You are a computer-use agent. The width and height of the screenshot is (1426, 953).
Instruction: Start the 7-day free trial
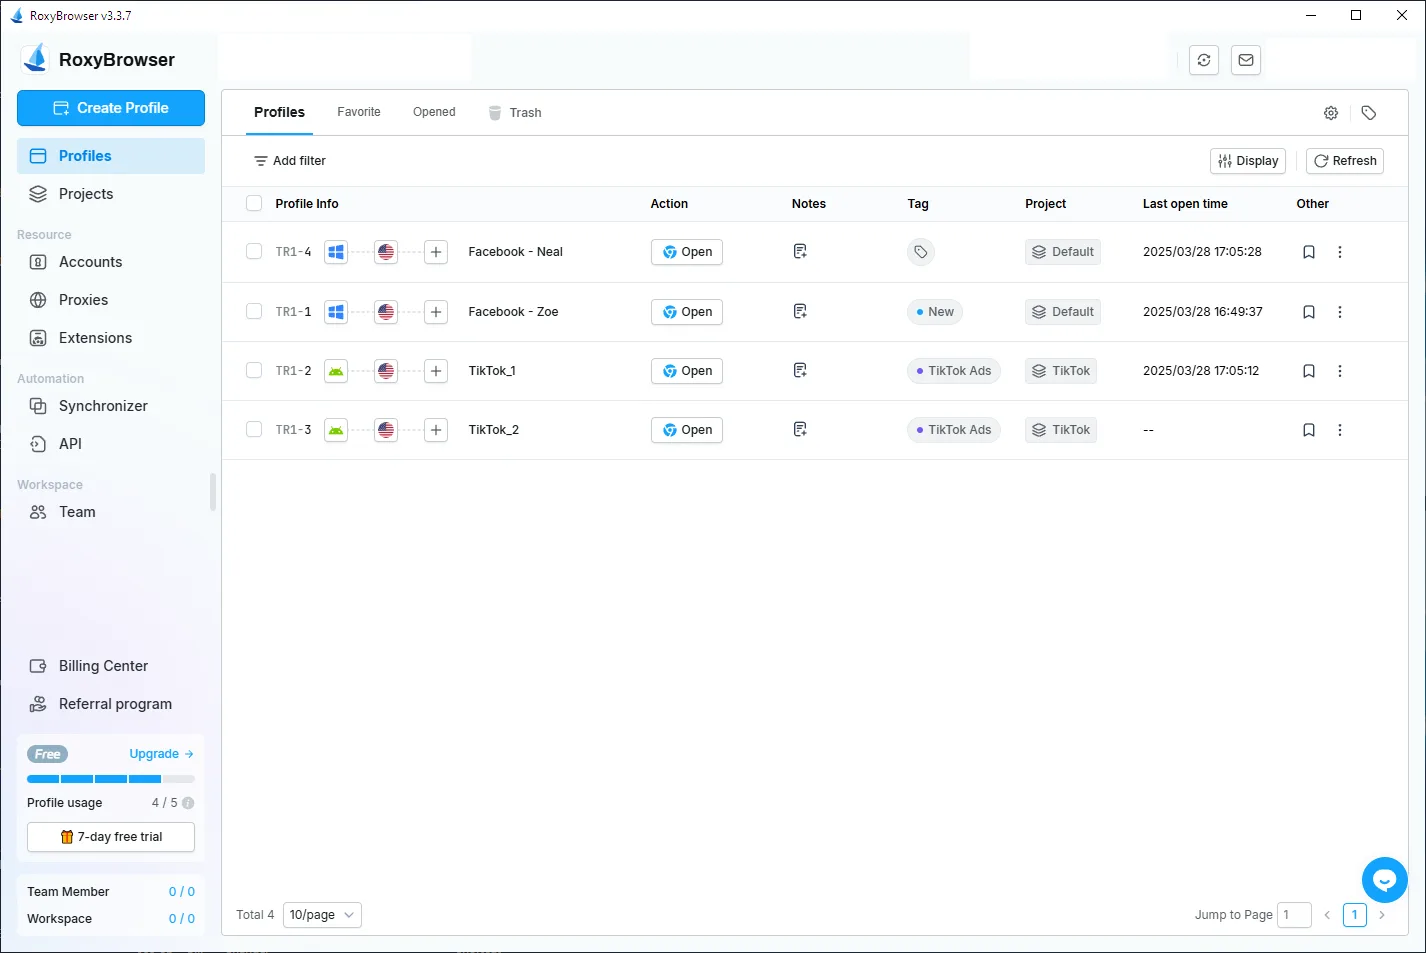click(x=111, y=837)
